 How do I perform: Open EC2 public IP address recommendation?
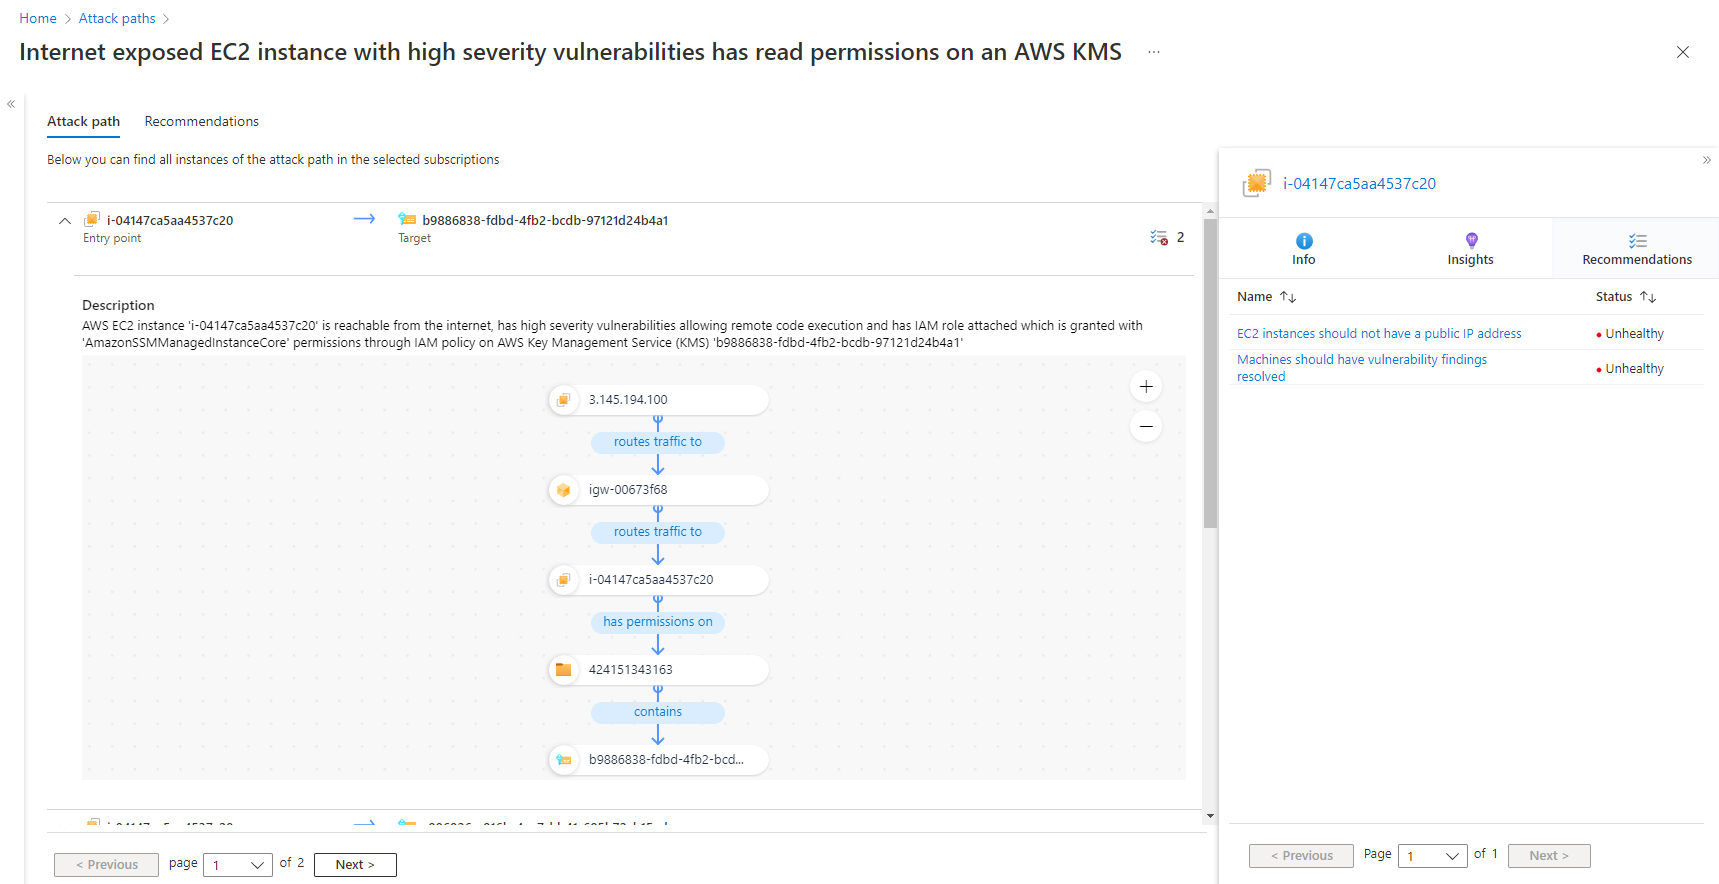[x=1379, y=334]
